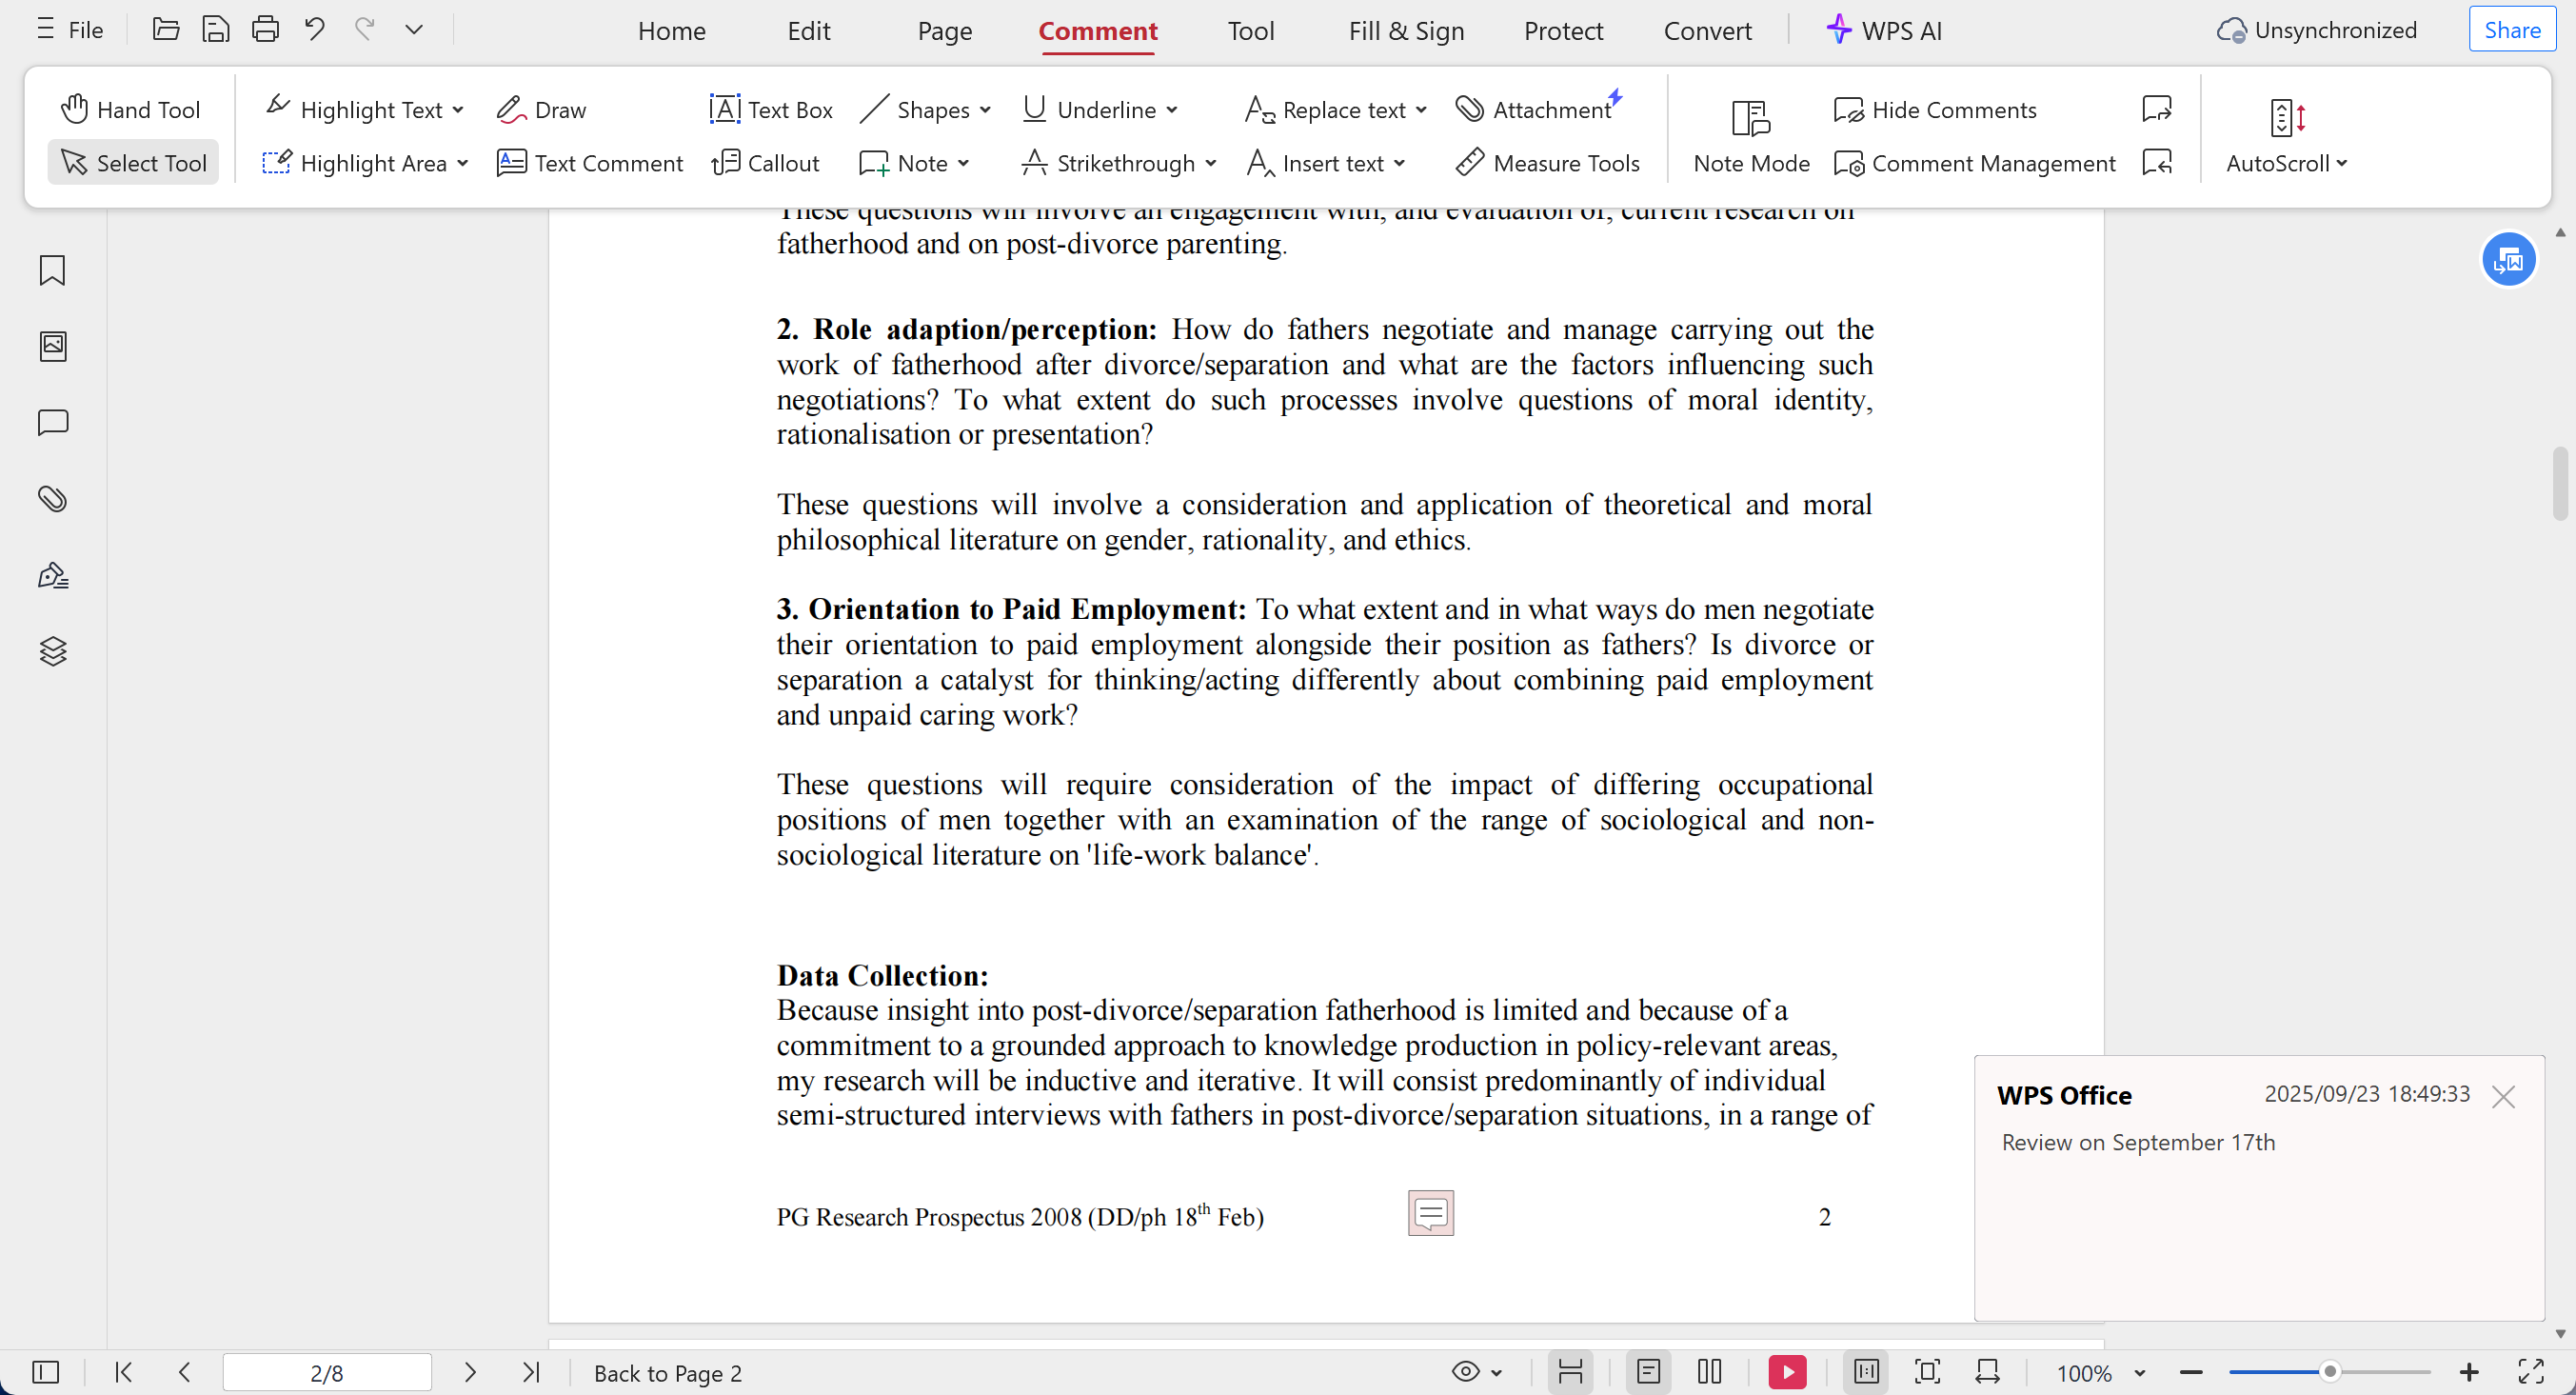Toggle the navigation pane in the status bar
The image size is (2576, 1395).
46,1372
